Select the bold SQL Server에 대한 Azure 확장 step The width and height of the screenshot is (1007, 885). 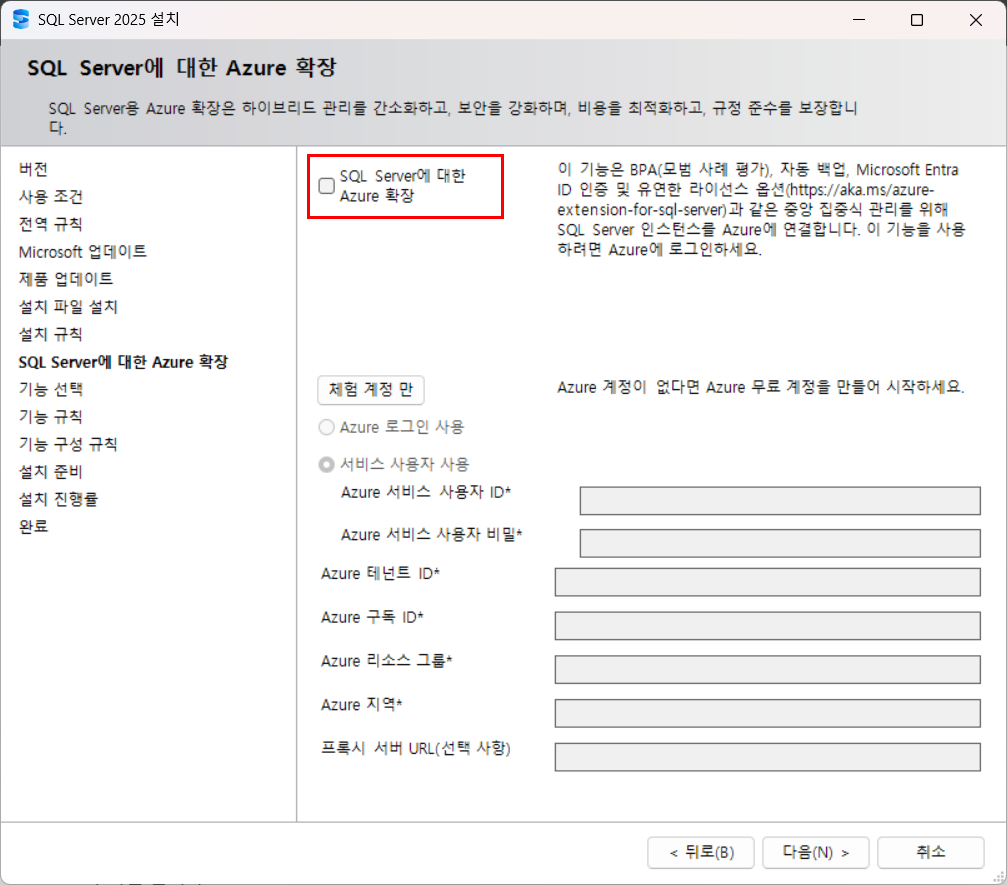123,362
